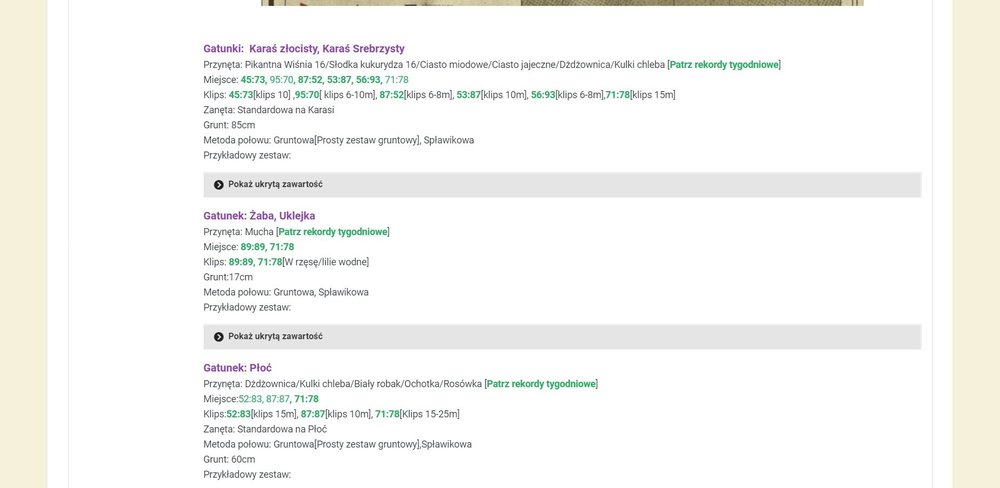Click location 45:73 in the Karaś Miejsce row

click(x=253, y=80)
